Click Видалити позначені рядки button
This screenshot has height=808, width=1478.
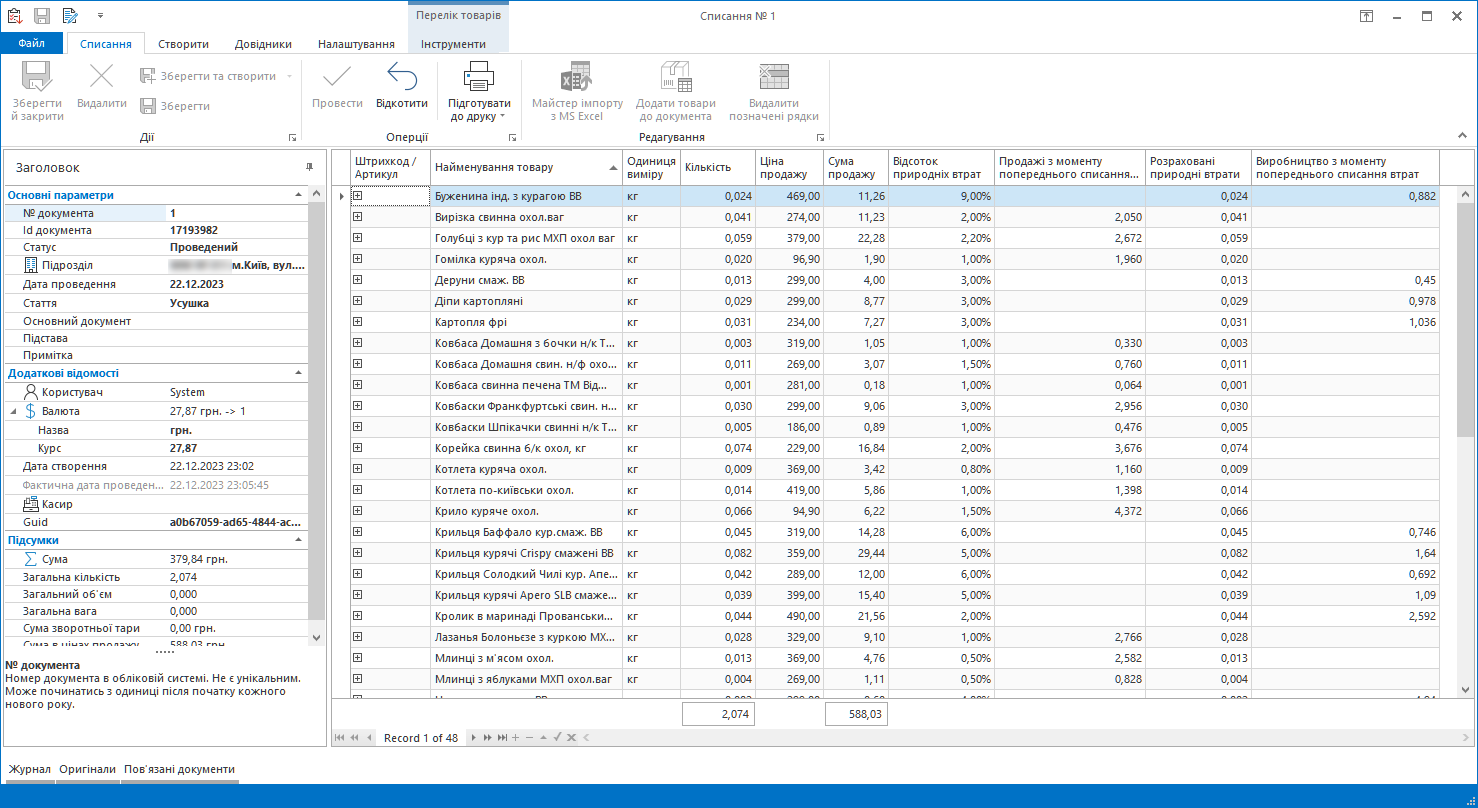tap(774, 91)
